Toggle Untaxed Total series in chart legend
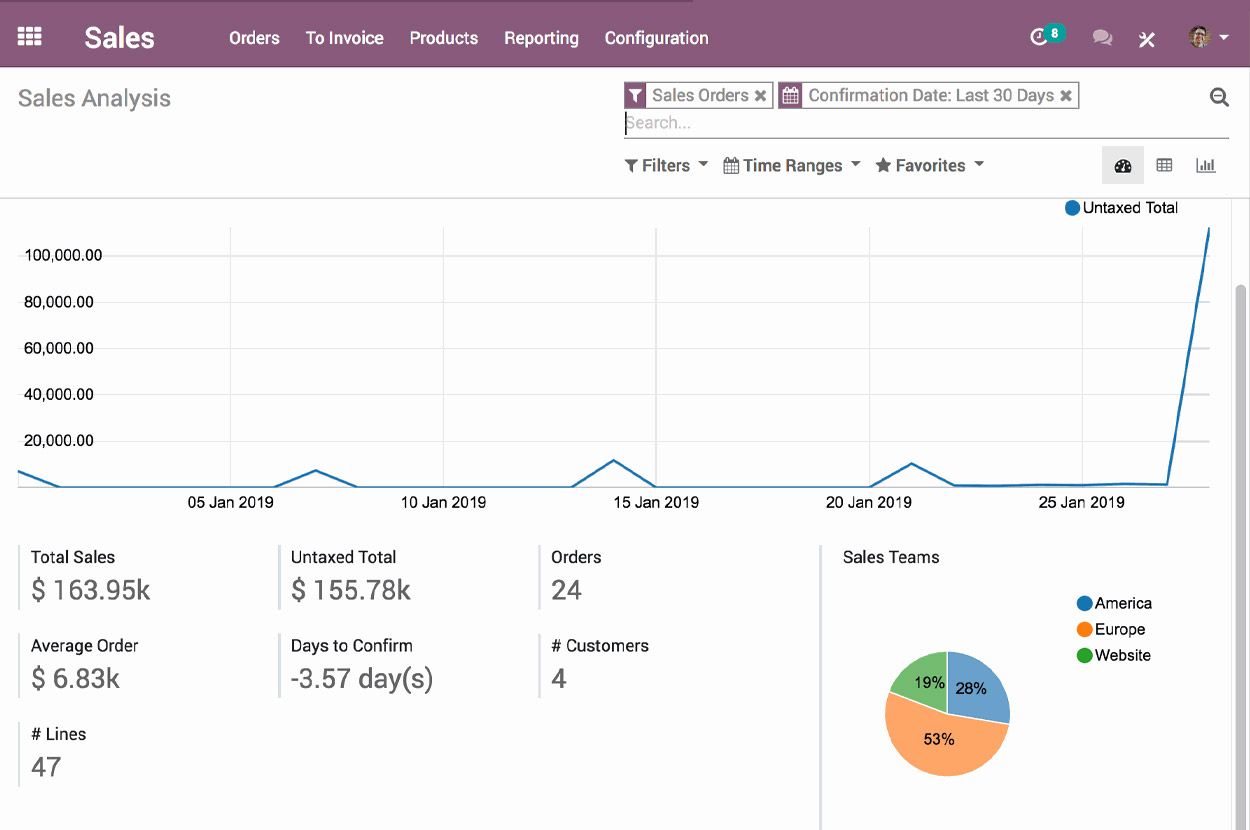The width and height of the screenshot is (1250, 830). (x=1121, y=208)
